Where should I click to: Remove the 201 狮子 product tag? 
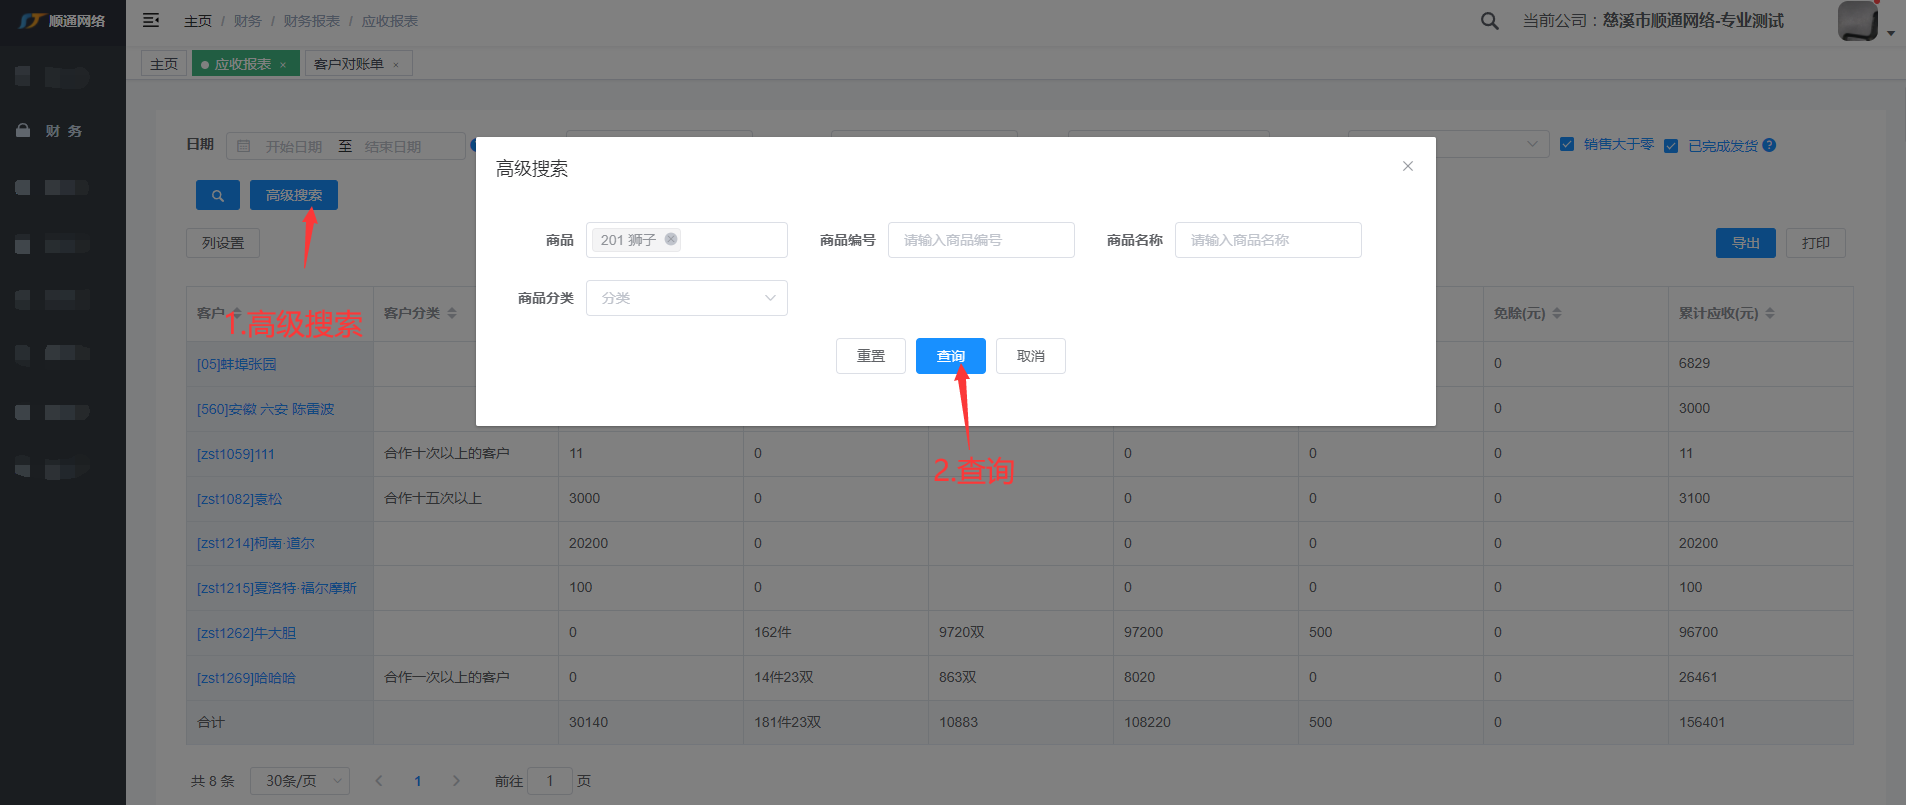click(671, 239)
